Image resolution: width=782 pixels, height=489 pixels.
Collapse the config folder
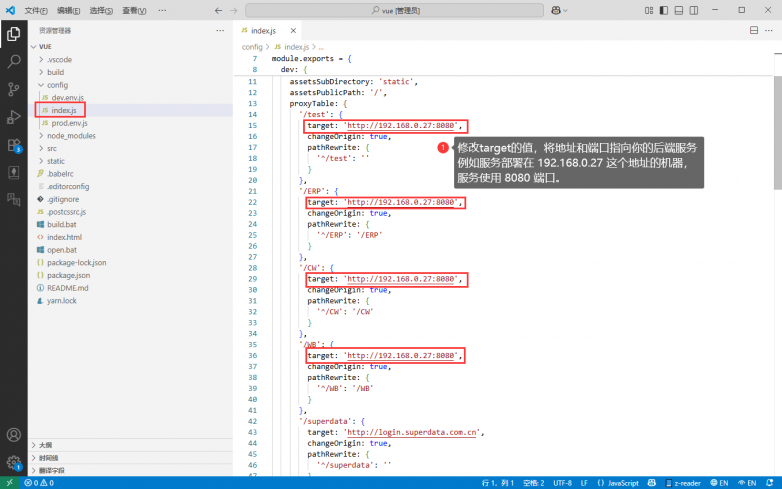pos(56,85)
